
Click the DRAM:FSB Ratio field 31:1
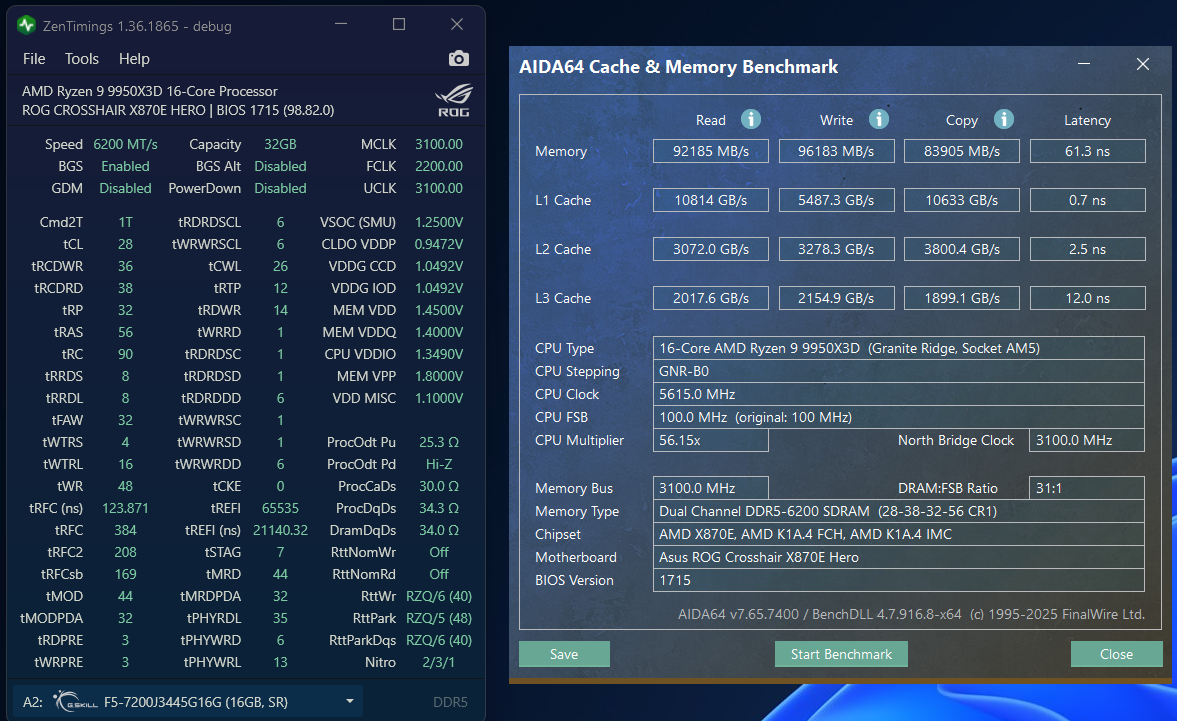pos(1087,488)
